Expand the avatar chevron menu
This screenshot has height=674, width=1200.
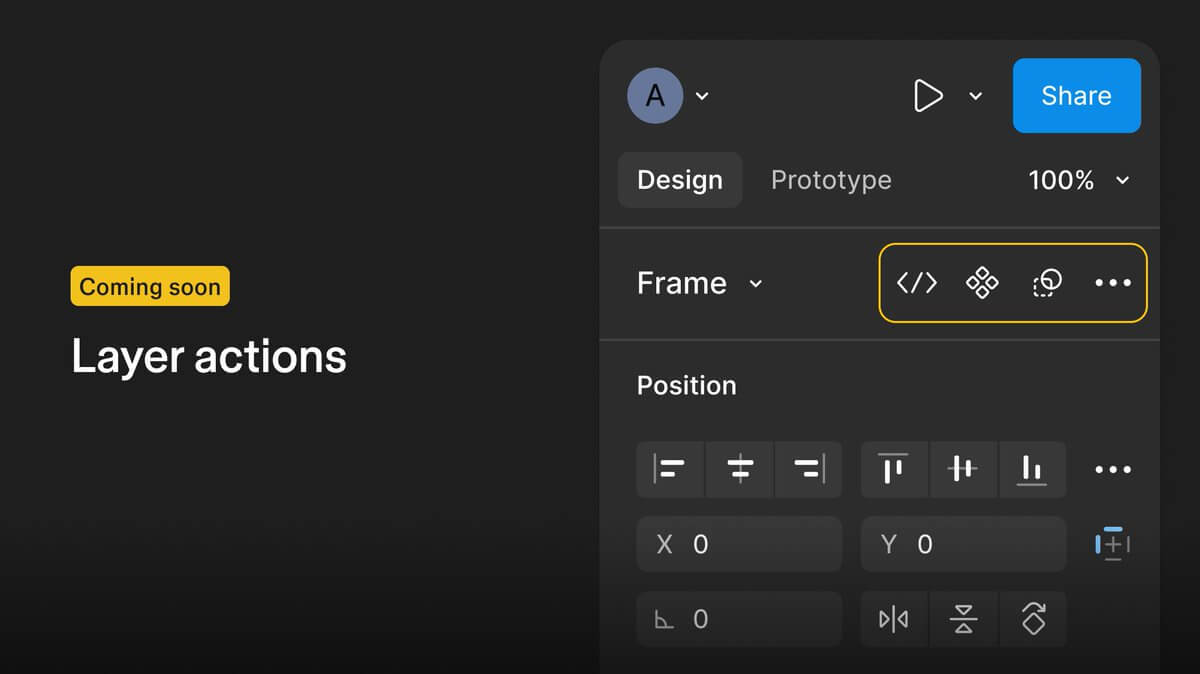click(702, 96)
